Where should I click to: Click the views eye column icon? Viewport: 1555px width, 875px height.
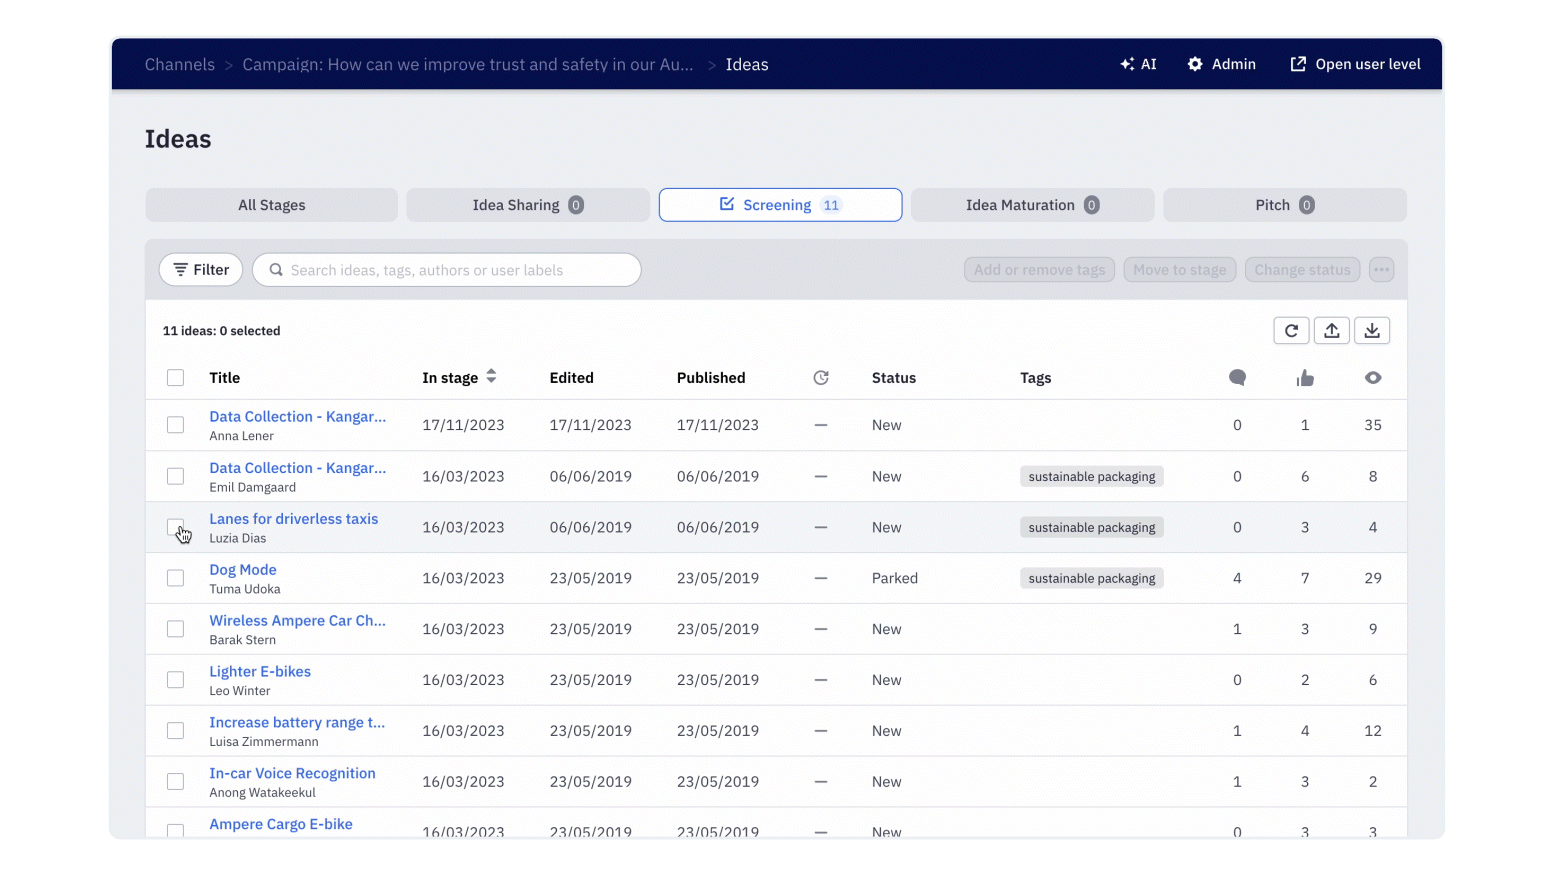tap(1373, 378)
